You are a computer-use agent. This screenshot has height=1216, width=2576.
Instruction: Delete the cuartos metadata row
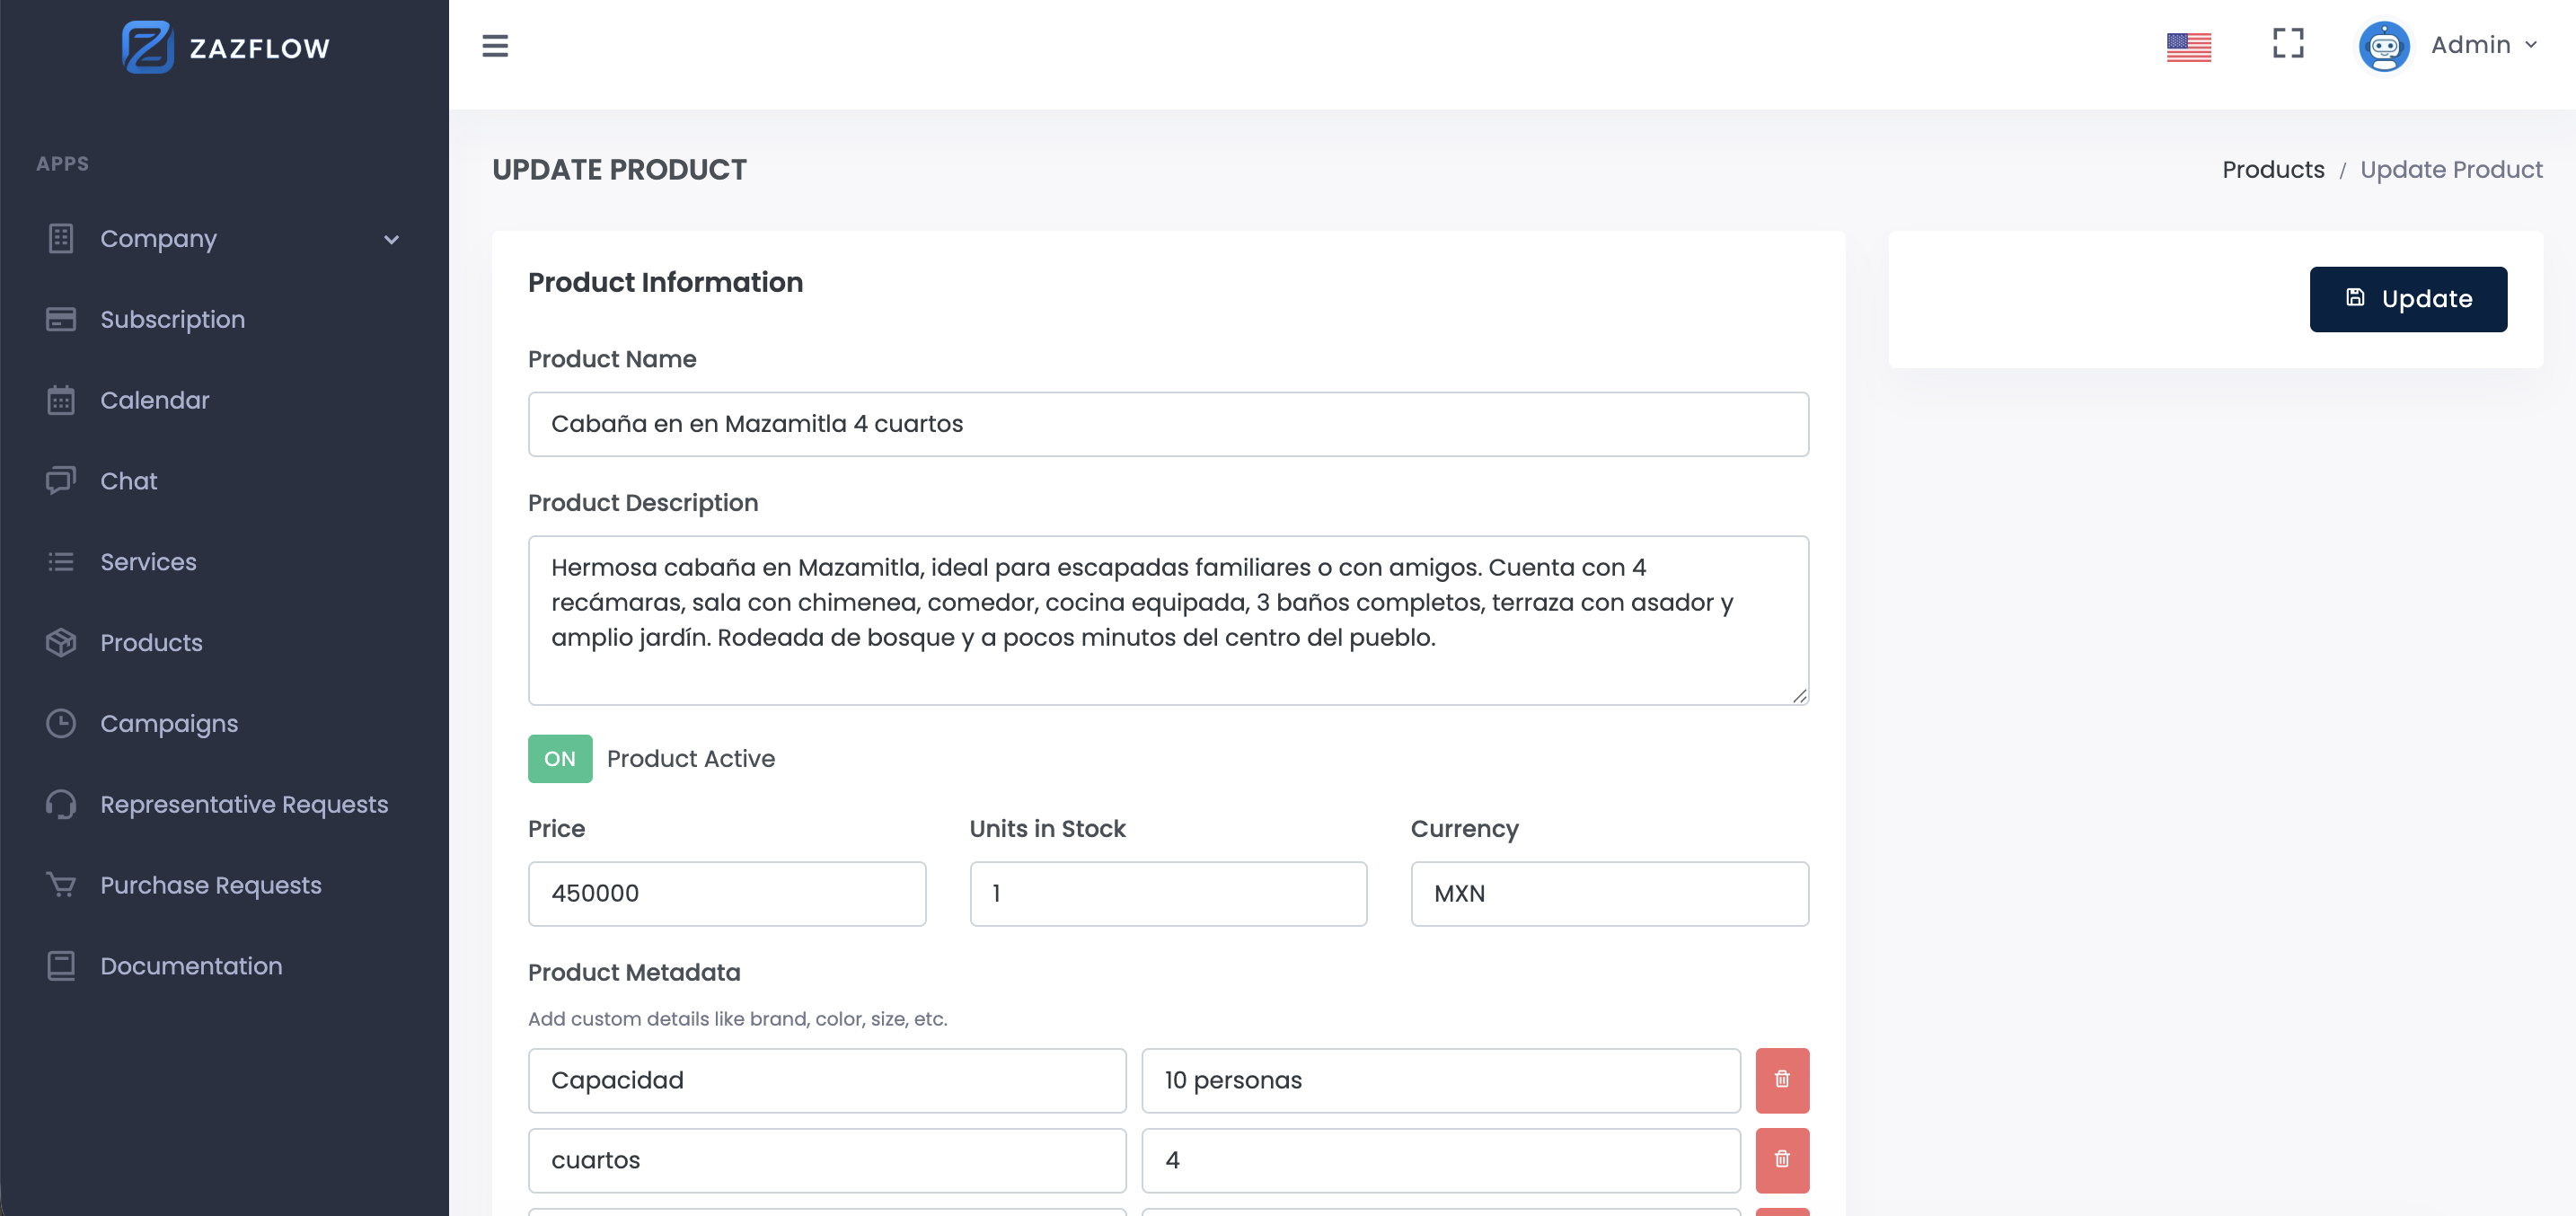(x=1781, y=1160)
